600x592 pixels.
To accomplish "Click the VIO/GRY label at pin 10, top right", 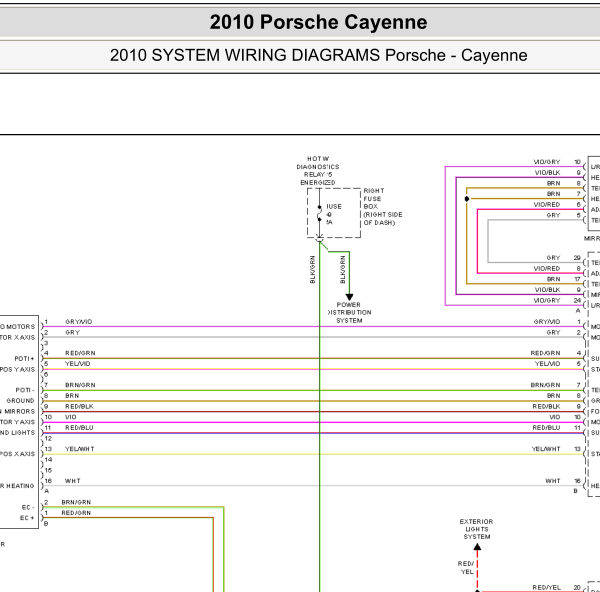I will (547, 162).
